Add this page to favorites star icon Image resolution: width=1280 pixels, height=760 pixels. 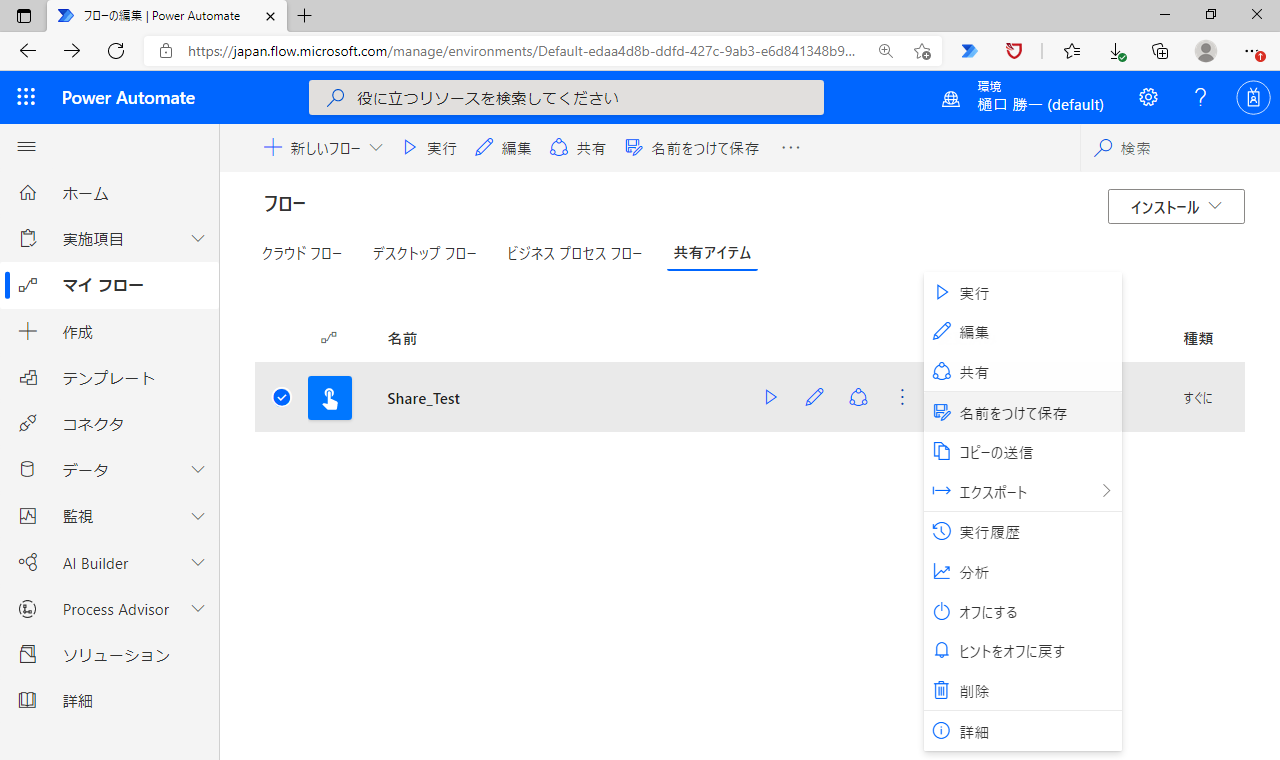[922, 51]
